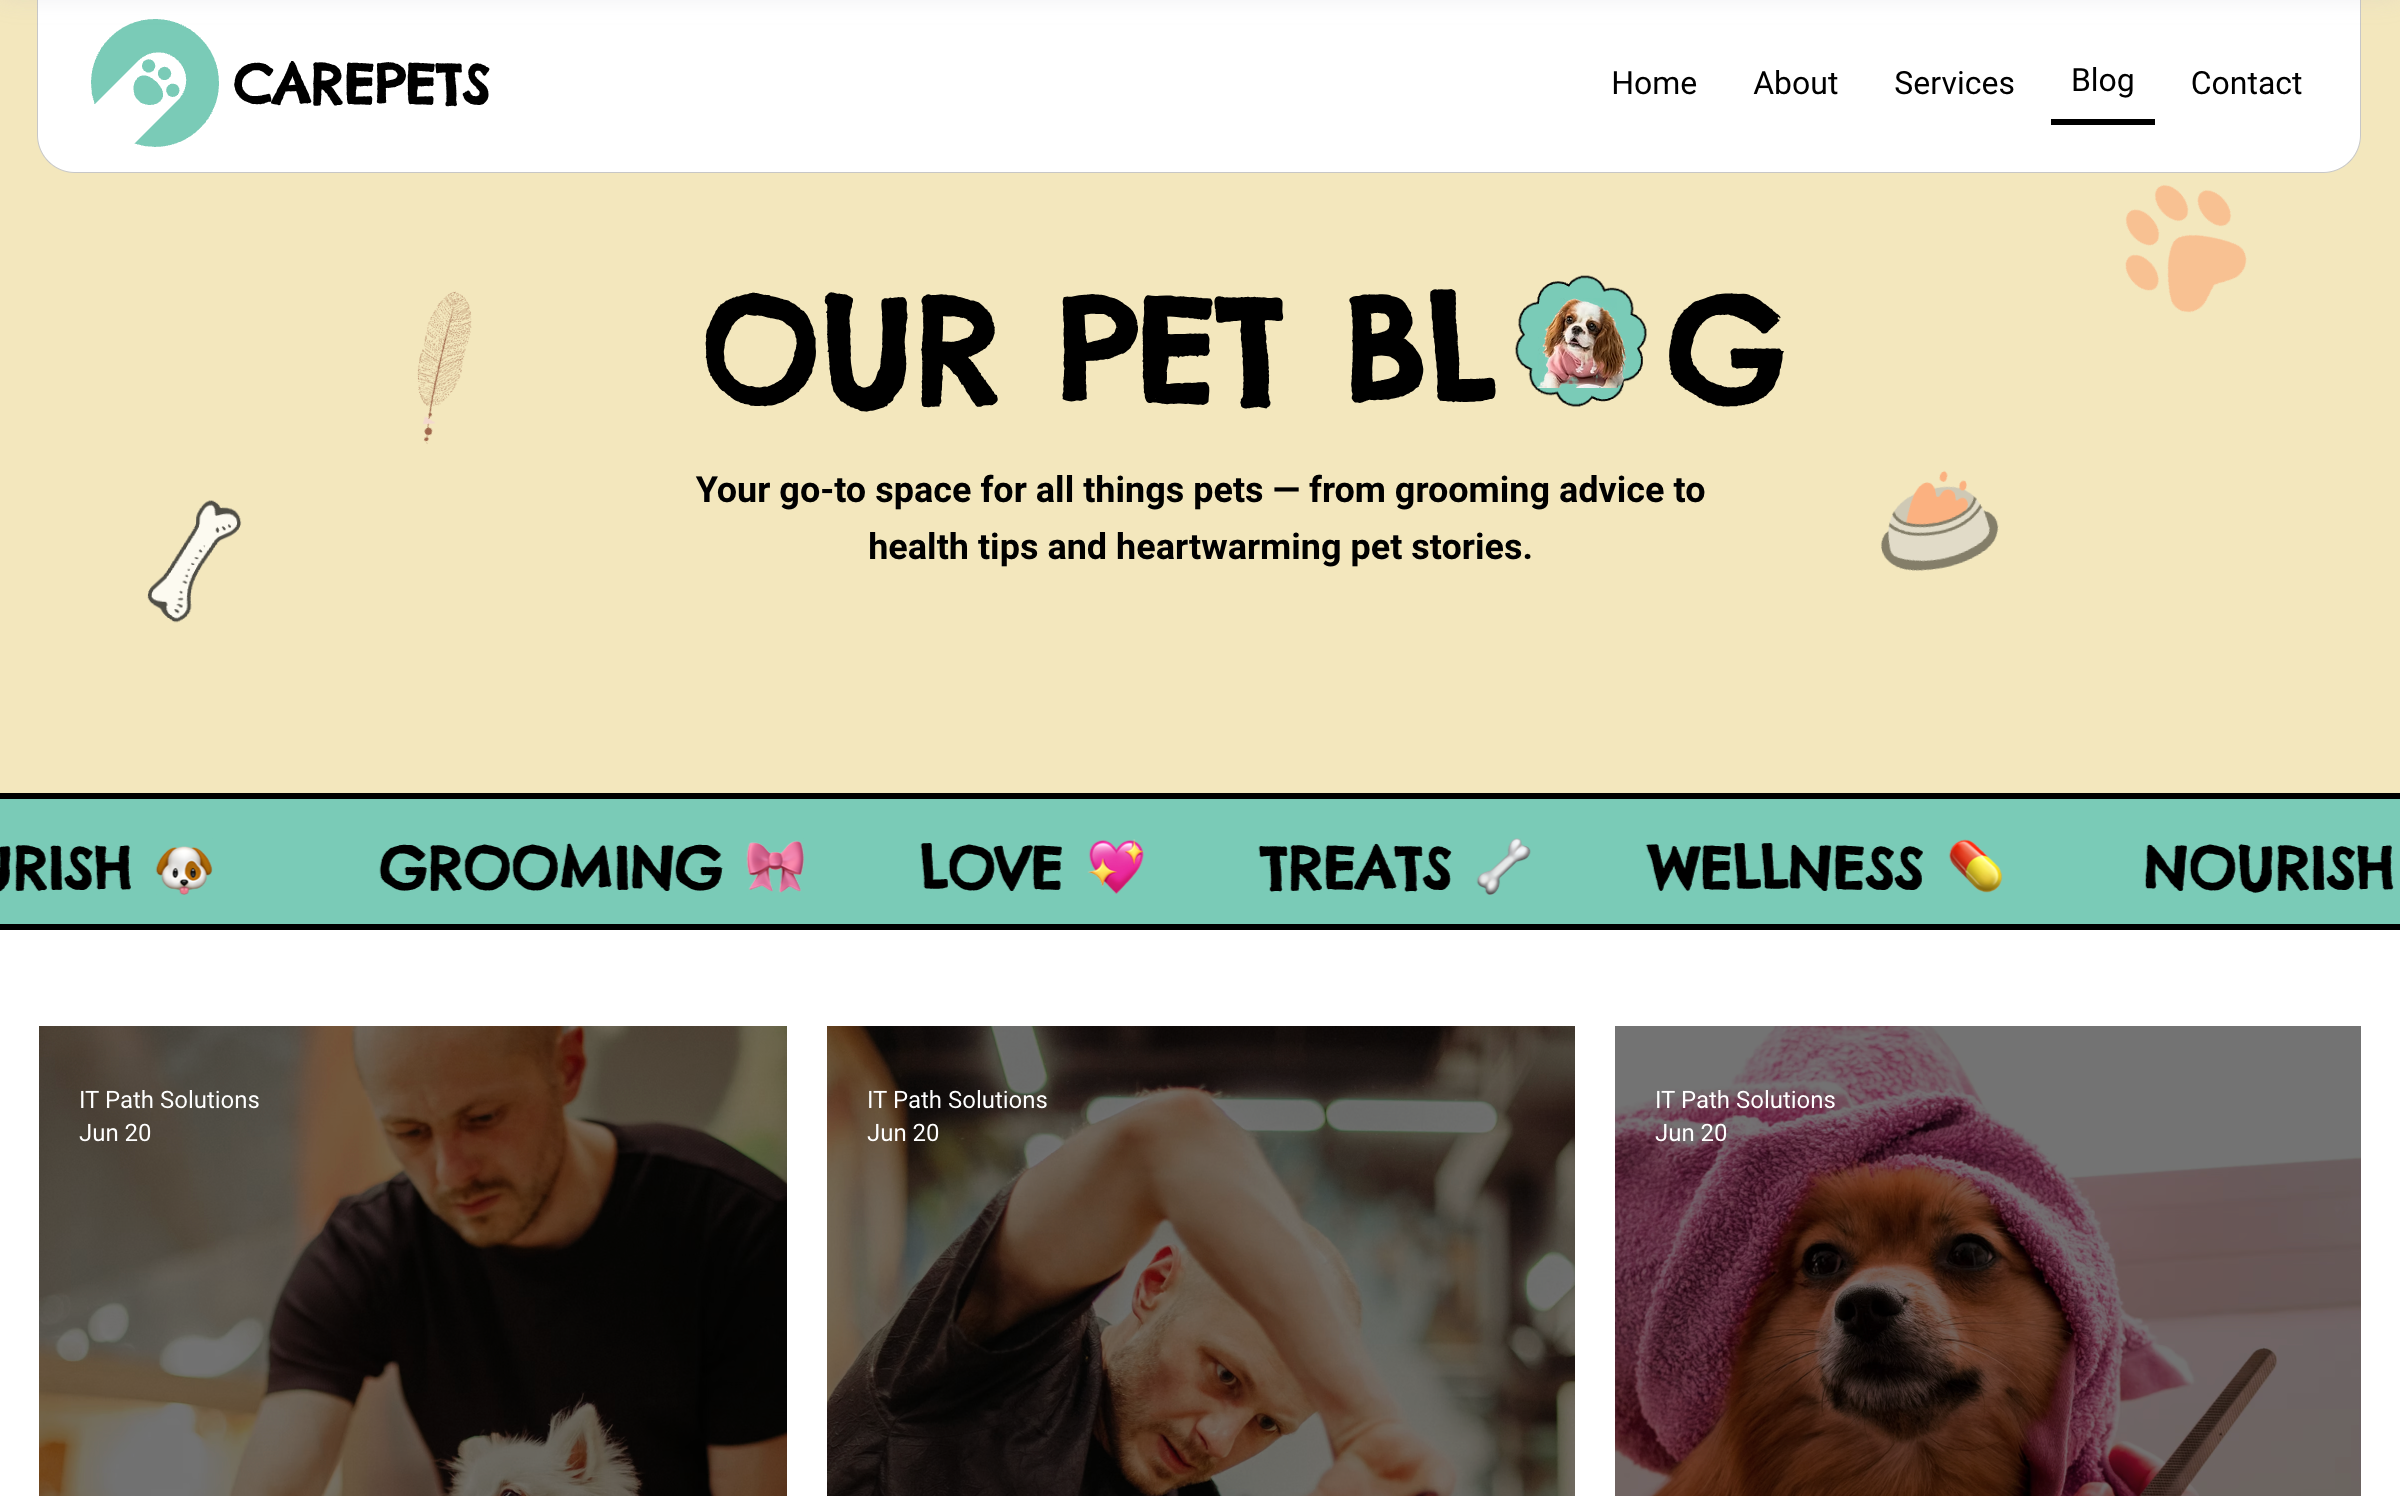Click the pink ribbon emoji beside Grooming
Screen dimensions: 2400x1496
tap(775, 866)
